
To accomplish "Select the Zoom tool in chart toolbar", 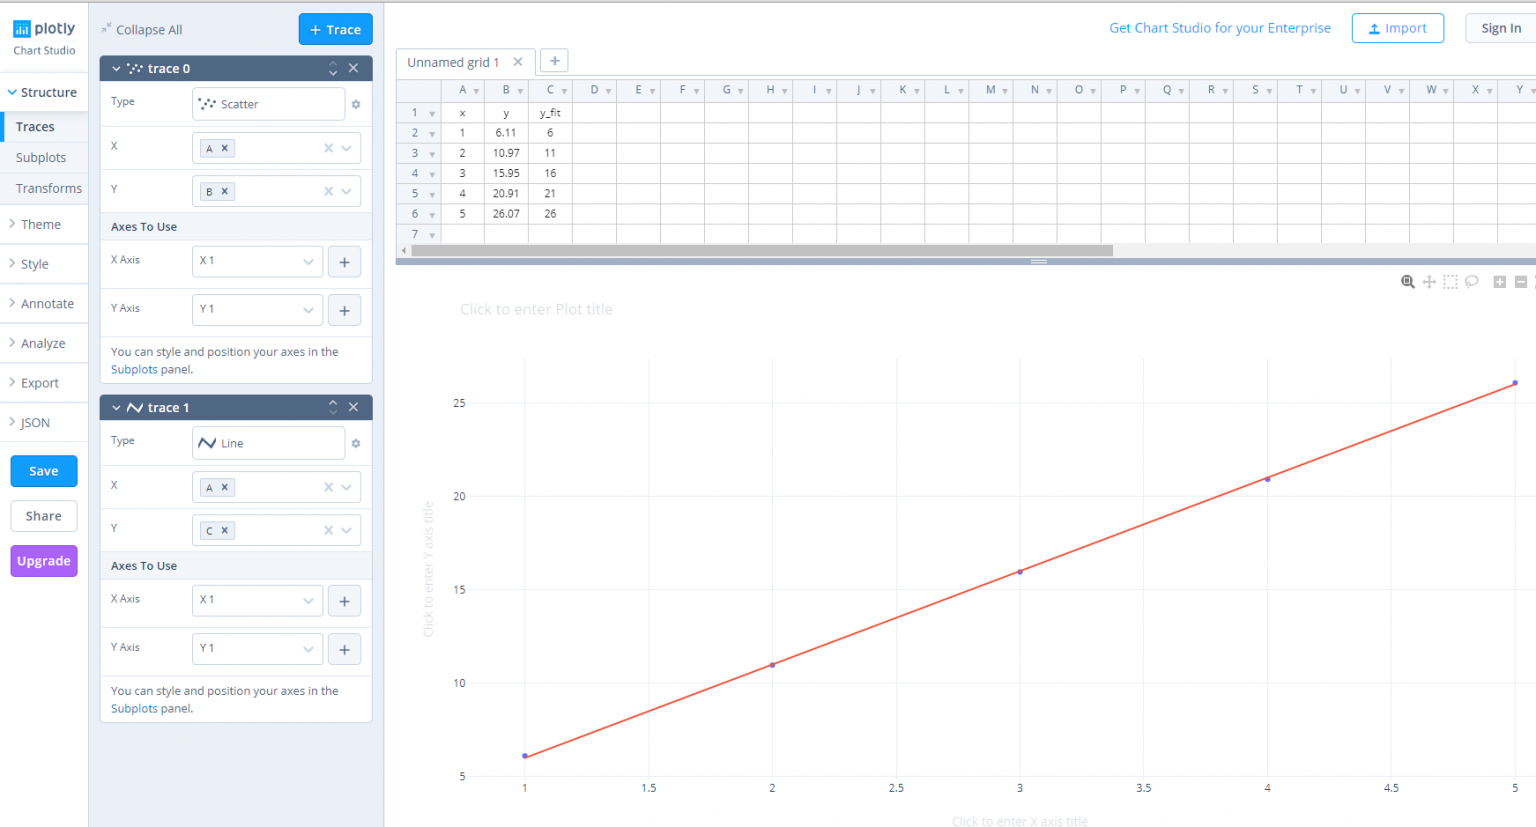I will tap(1407, 281).
